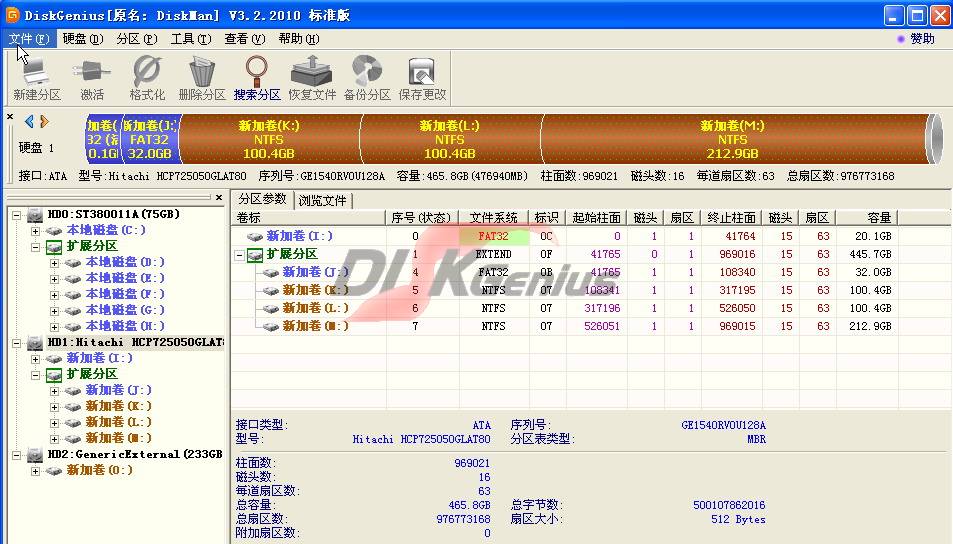Click the 终止柱面 column header

[732, 218]
